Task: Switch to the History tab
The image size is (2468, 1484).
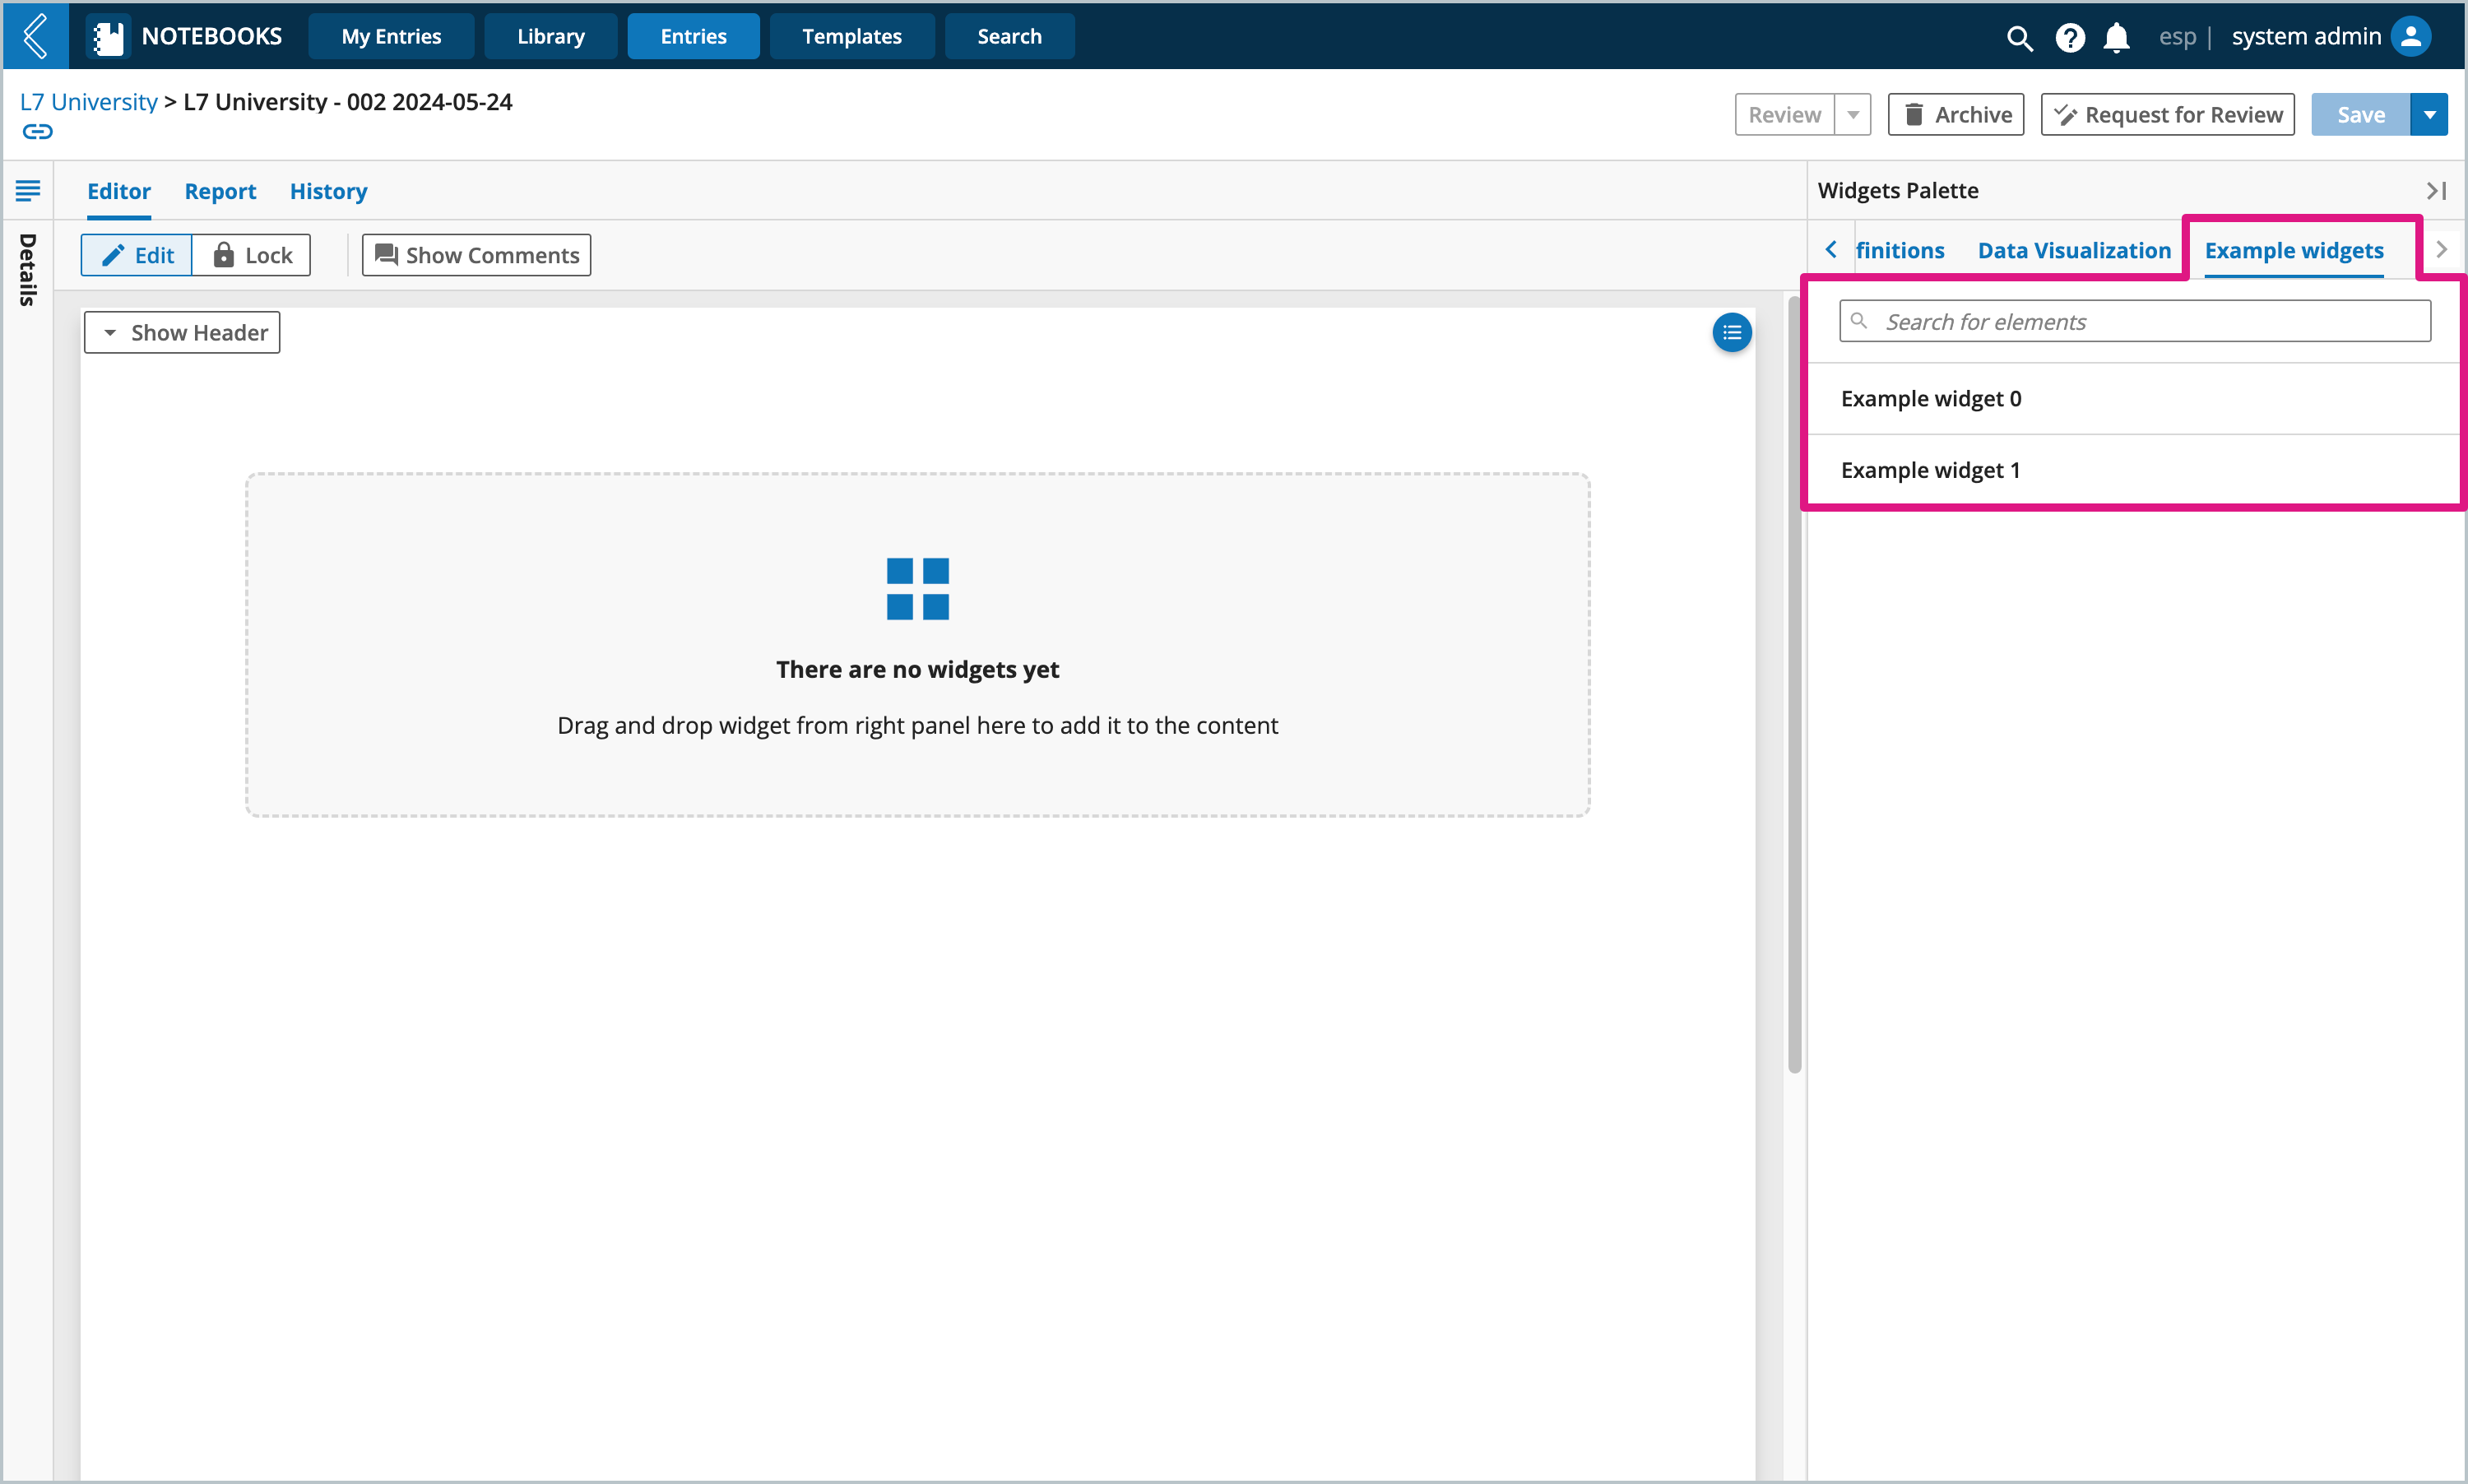Action: (x=328, y=190)
